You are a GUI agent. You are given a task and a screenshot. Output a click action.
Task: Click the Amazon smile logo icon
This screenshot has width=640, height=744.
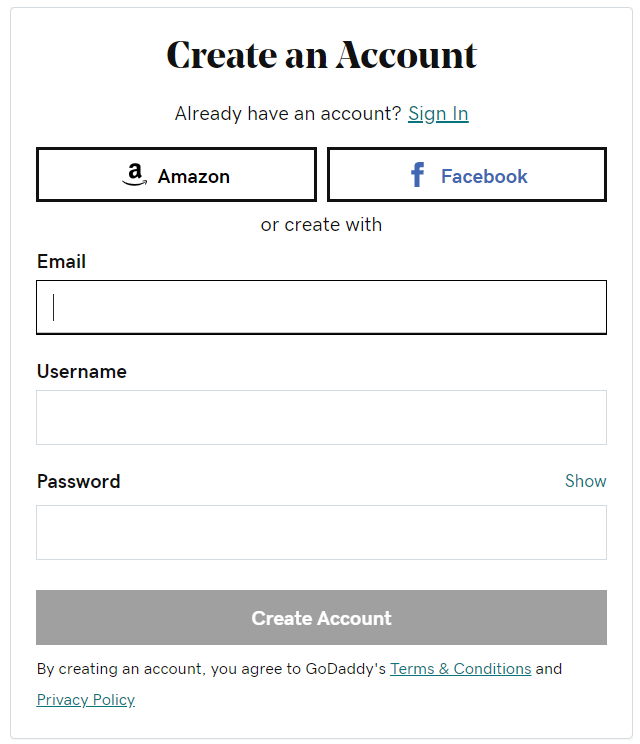135,174
